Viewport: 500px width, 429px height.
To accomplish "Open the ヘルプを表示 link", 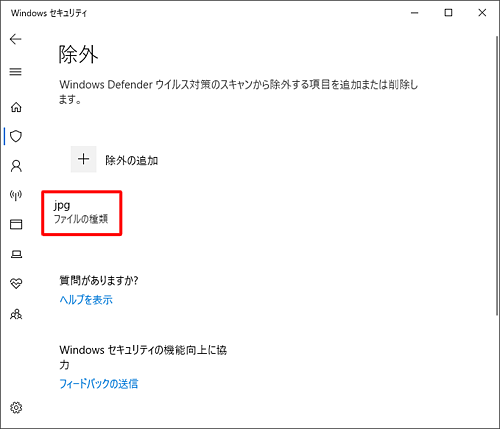I will pyautogui.click(x=86, y=300).
